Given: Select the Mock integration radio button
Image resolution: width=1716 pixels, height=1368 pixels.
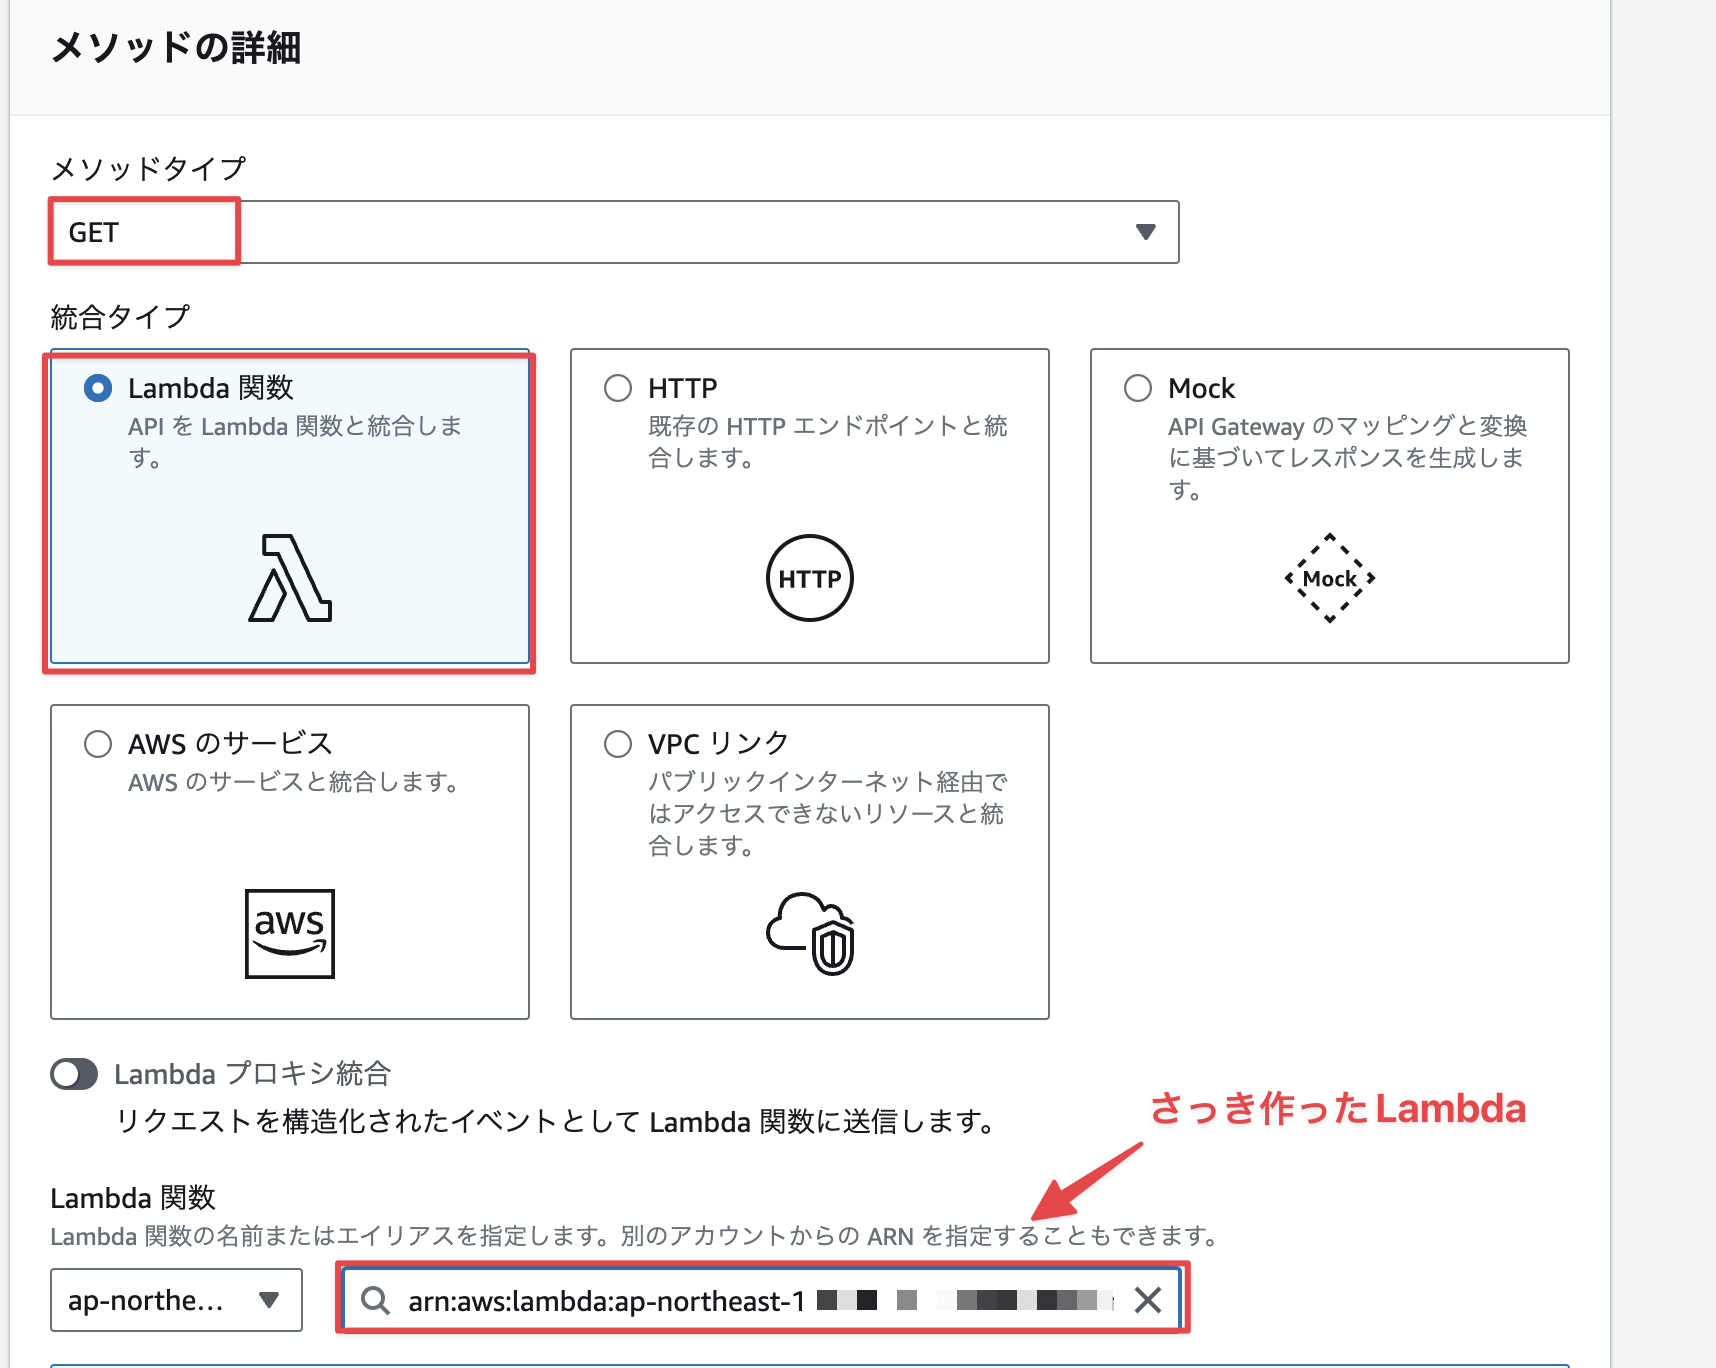Looking at the screenshot, I should [1138, 388].
